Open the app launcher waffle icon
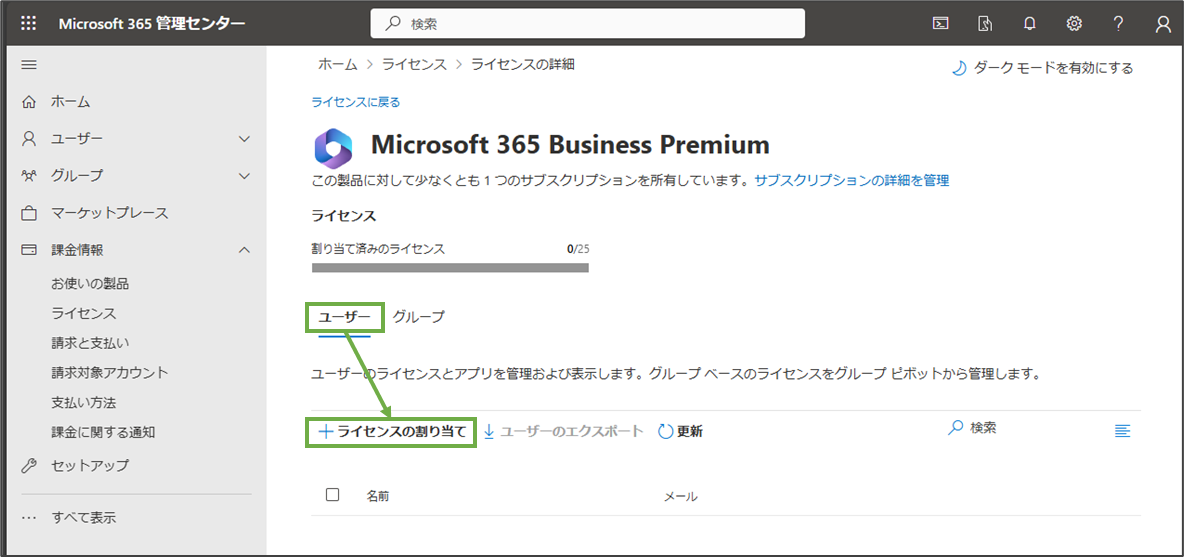This screenshot has width=1184, height=557. (29, 23)
